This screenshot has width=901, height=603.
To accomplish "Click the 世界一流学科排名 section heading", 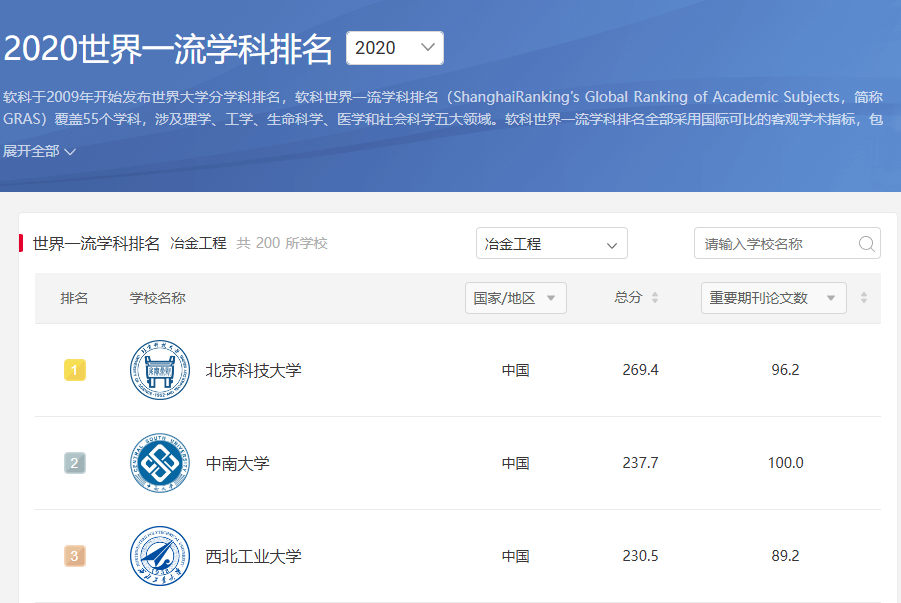I will point(96,243).
